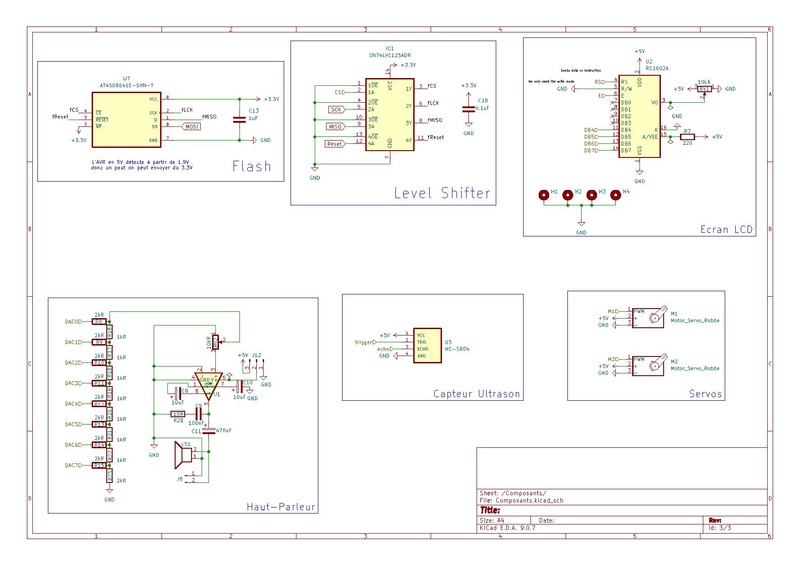Click the DB7 hierarchical label at LCD
The image size is (800, 566).
[x=591, y=151]
